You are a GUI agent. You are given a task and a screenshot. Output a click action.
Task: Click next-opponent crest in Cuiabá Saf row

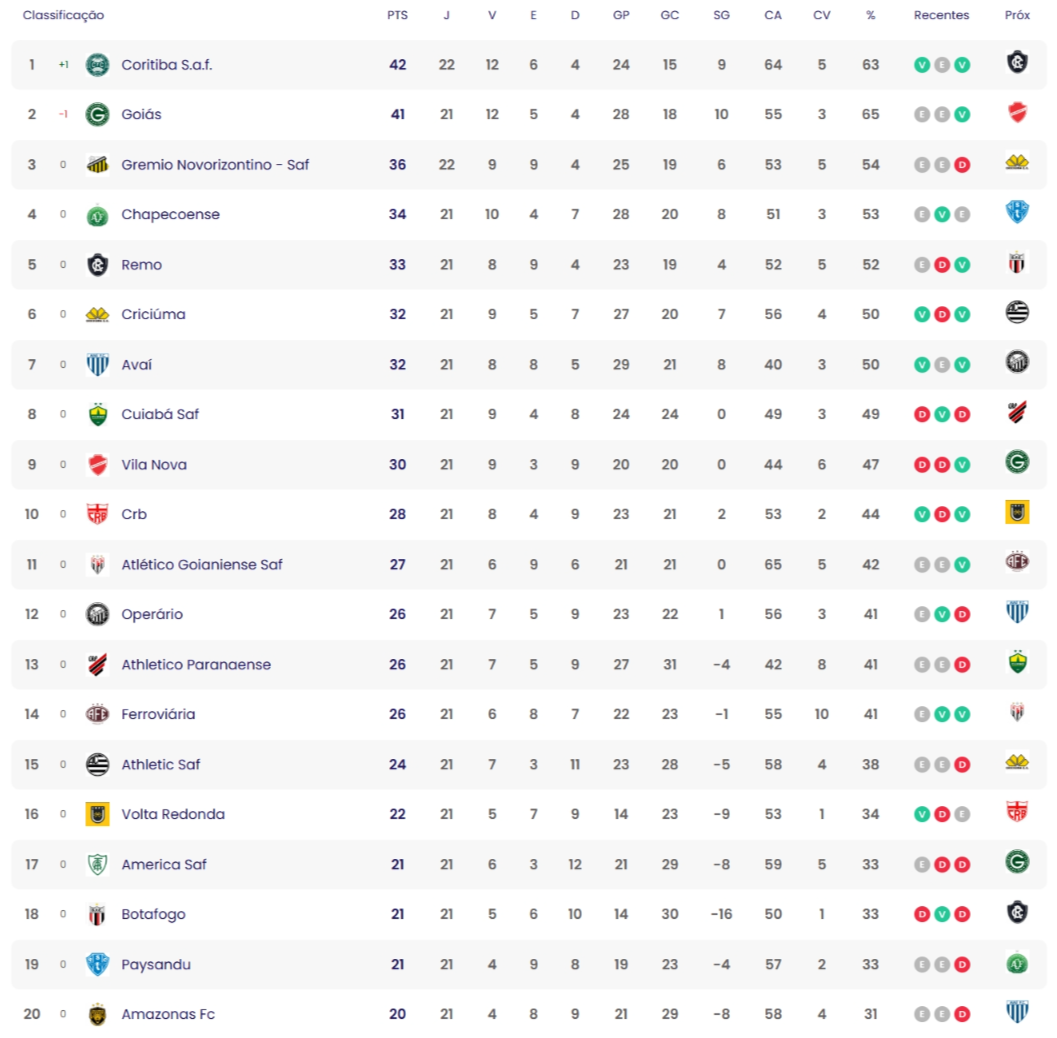pos(1017,412)
